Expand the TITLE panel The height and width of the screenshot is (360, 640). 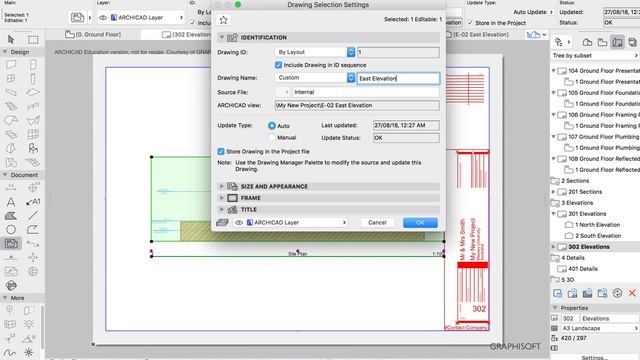pos(221,209)
